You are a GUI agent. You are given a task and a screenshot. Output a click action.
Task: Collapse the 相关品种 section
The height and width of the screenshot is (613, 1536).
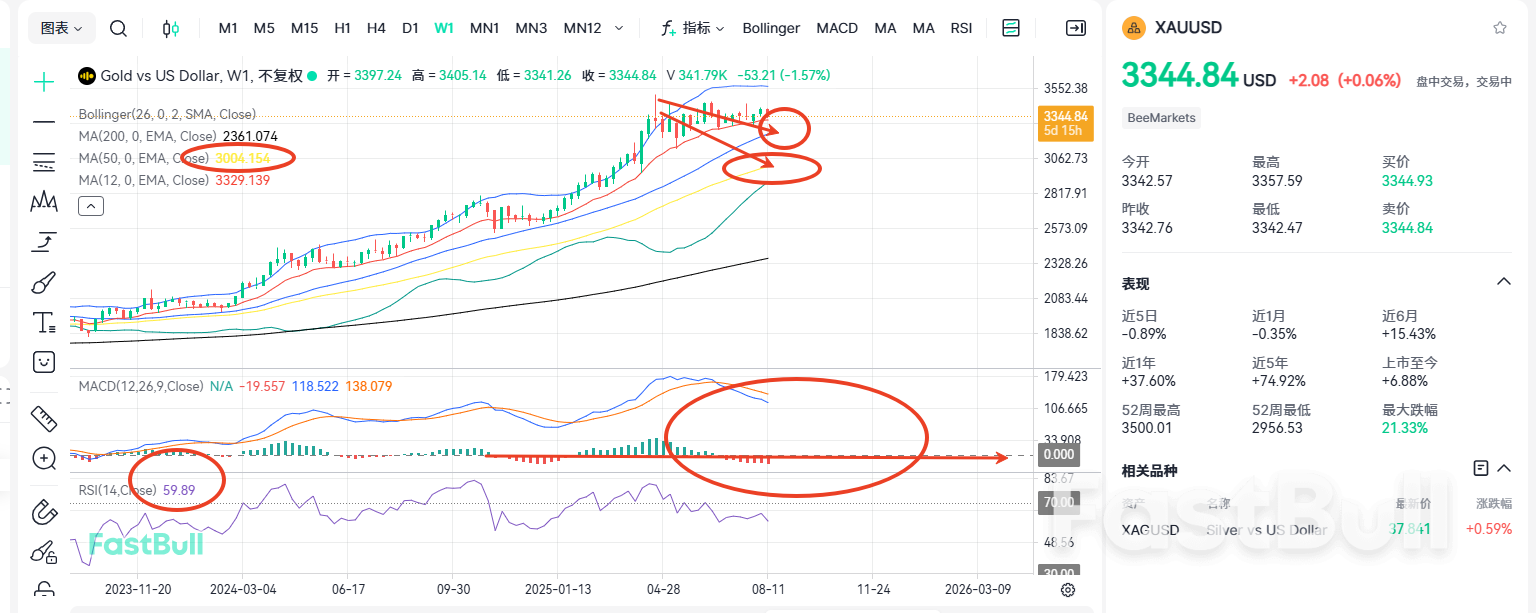[x=1504, y=468]
